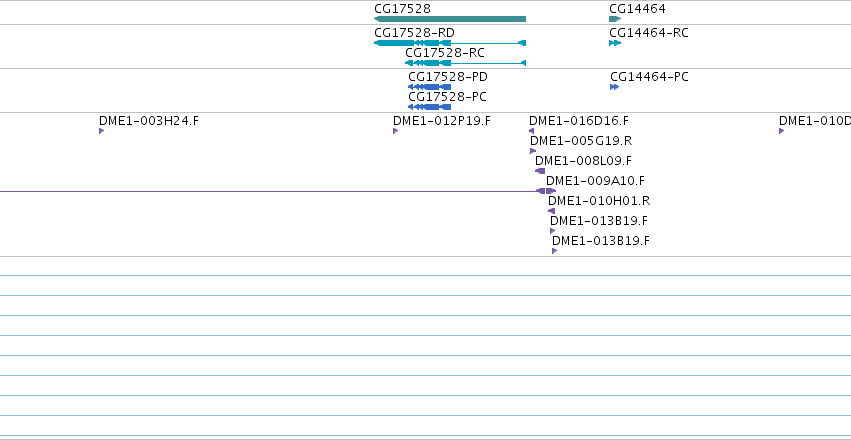Select the purple arrow under DME1-003H24.F
The image size is (851, 440).
pos(101,131)
